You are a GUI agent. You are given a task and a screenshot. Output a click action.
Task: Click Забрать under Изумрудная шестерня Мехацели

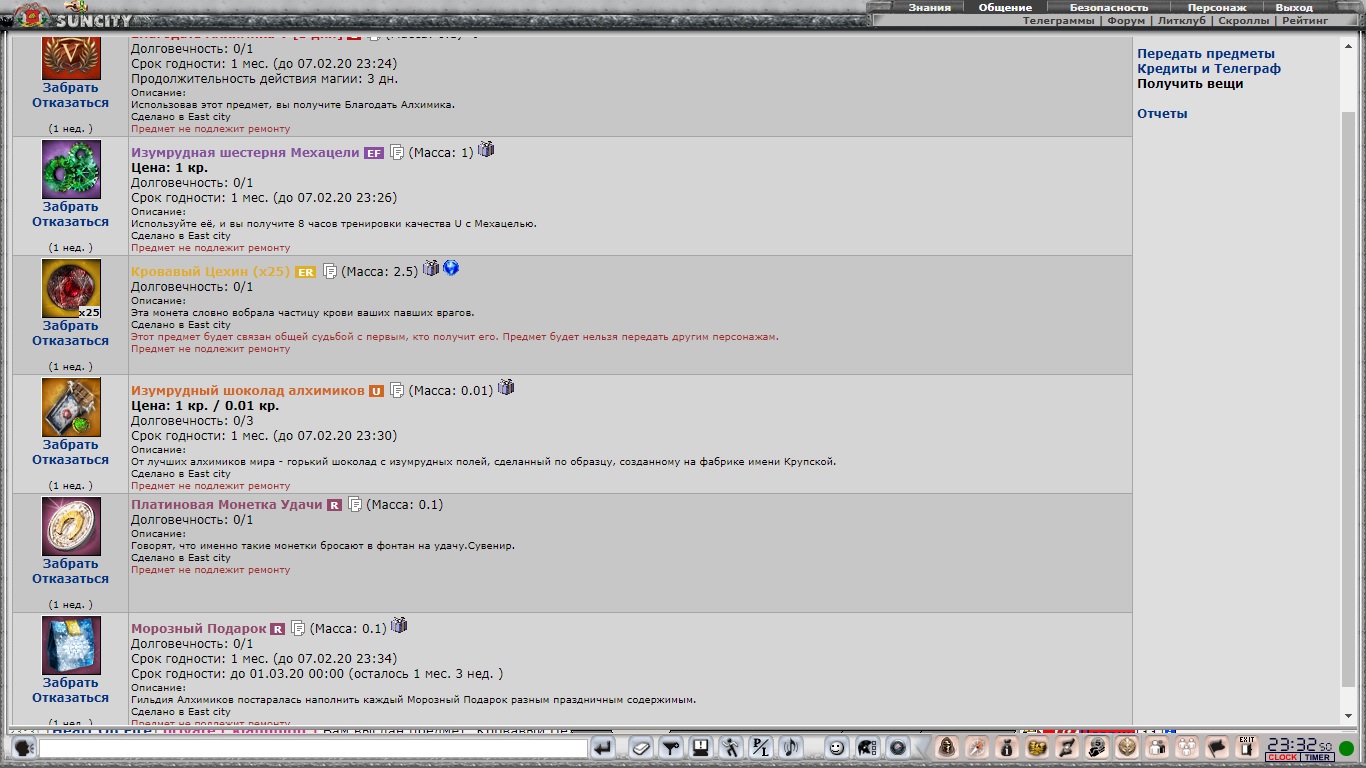[x=70, y=207]
